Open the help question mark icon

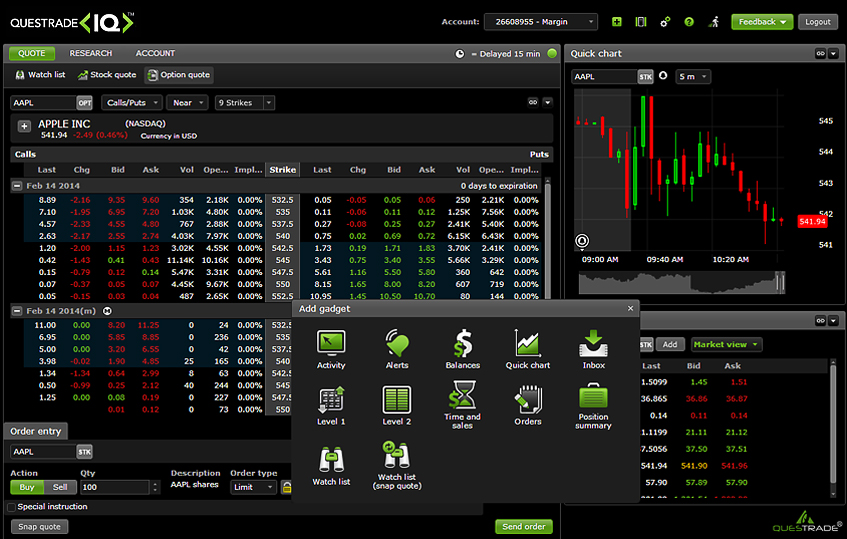tap(689, 22)
